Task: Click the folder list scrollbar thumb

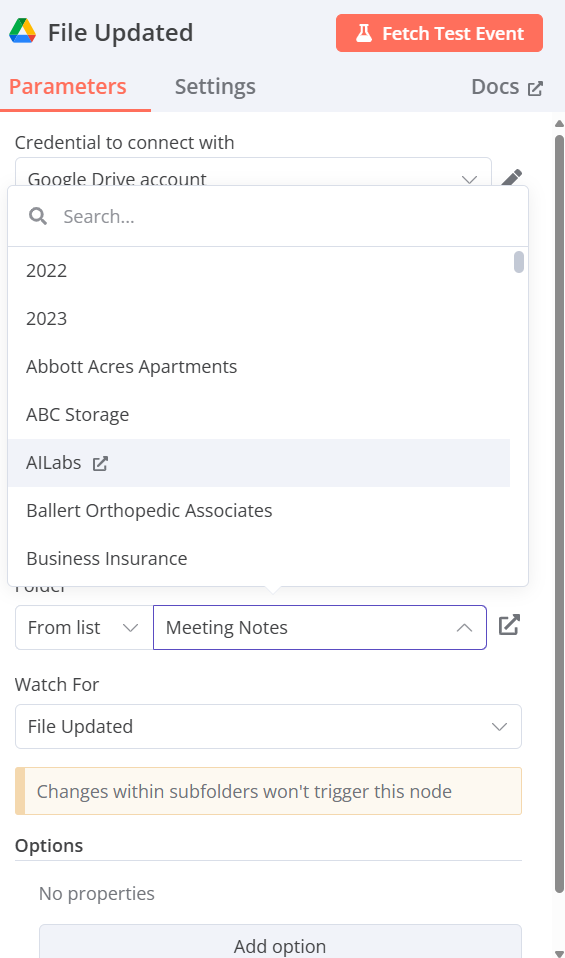Action: click(x=519, y=261)
